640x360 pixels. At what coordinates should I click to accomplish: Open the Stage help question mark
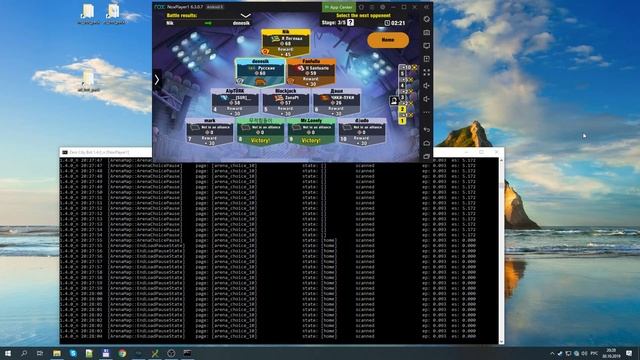[x=350, y=22]
